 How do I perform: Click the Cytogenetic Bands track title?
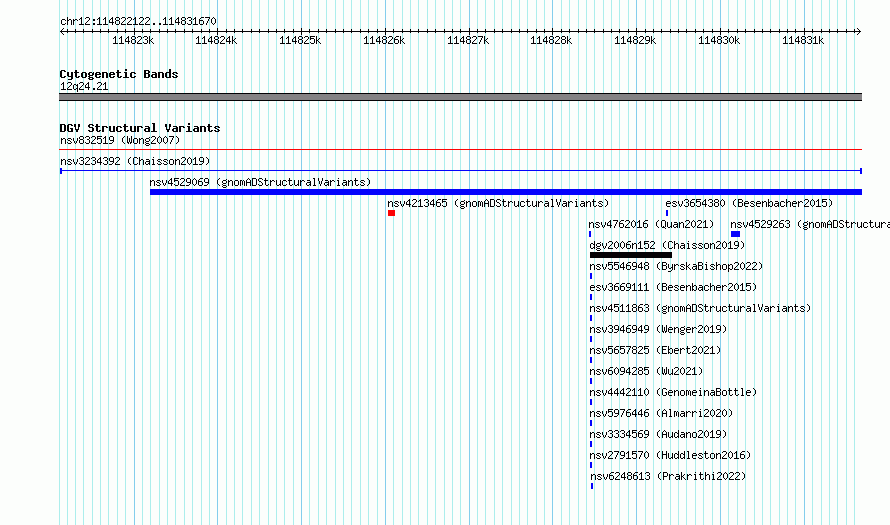click(x=119, y=74)
